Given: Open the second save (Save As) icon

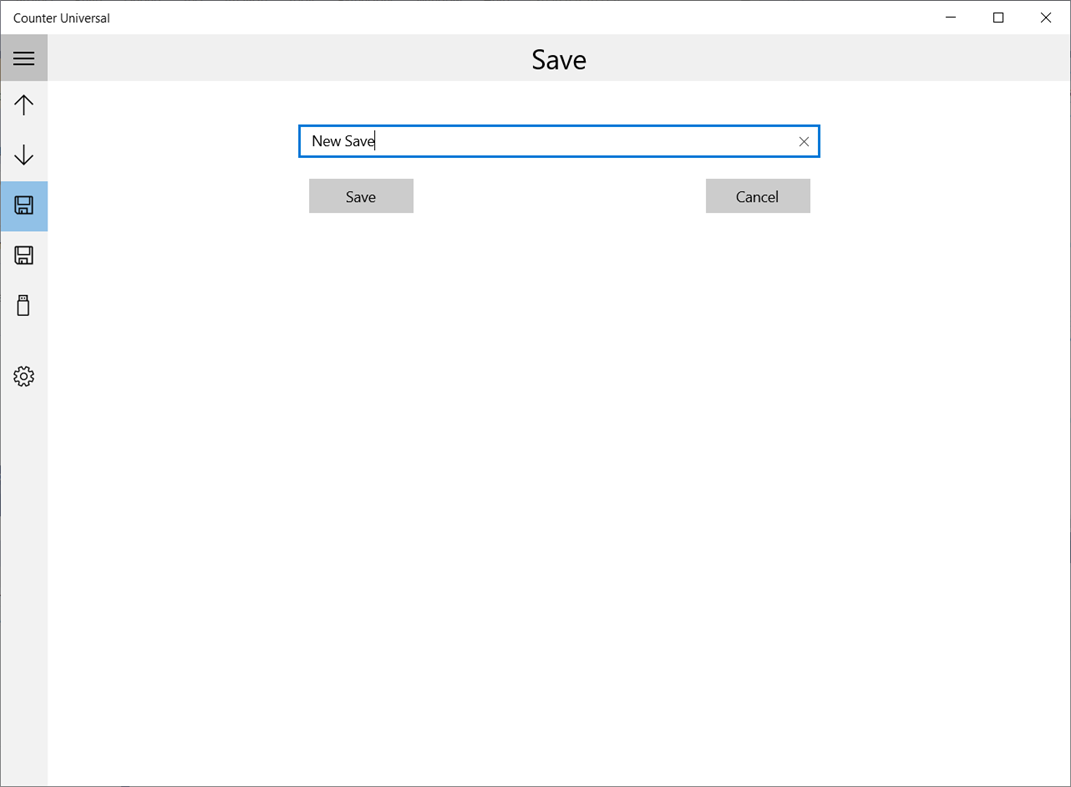Looking at the screenshot, I should tap(24, 255).
